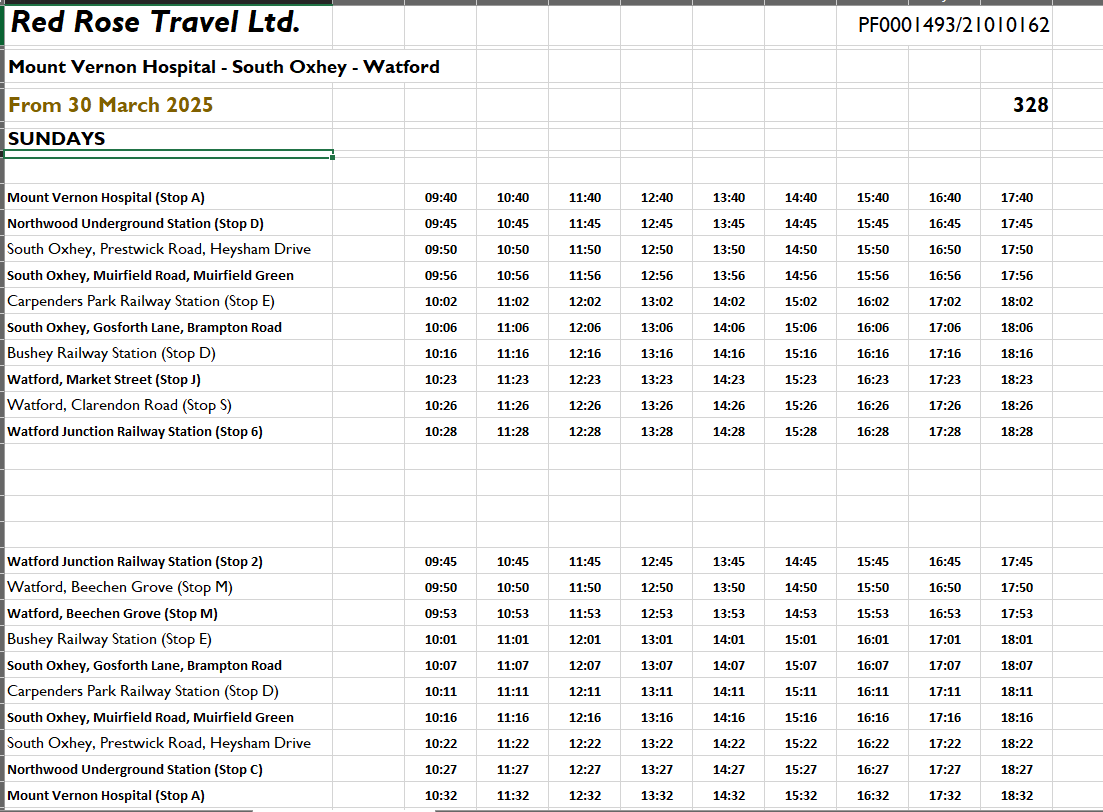Select the 14:53 time cell
The width and height of the screenshot is (1103, 812).
pos(801,614)
